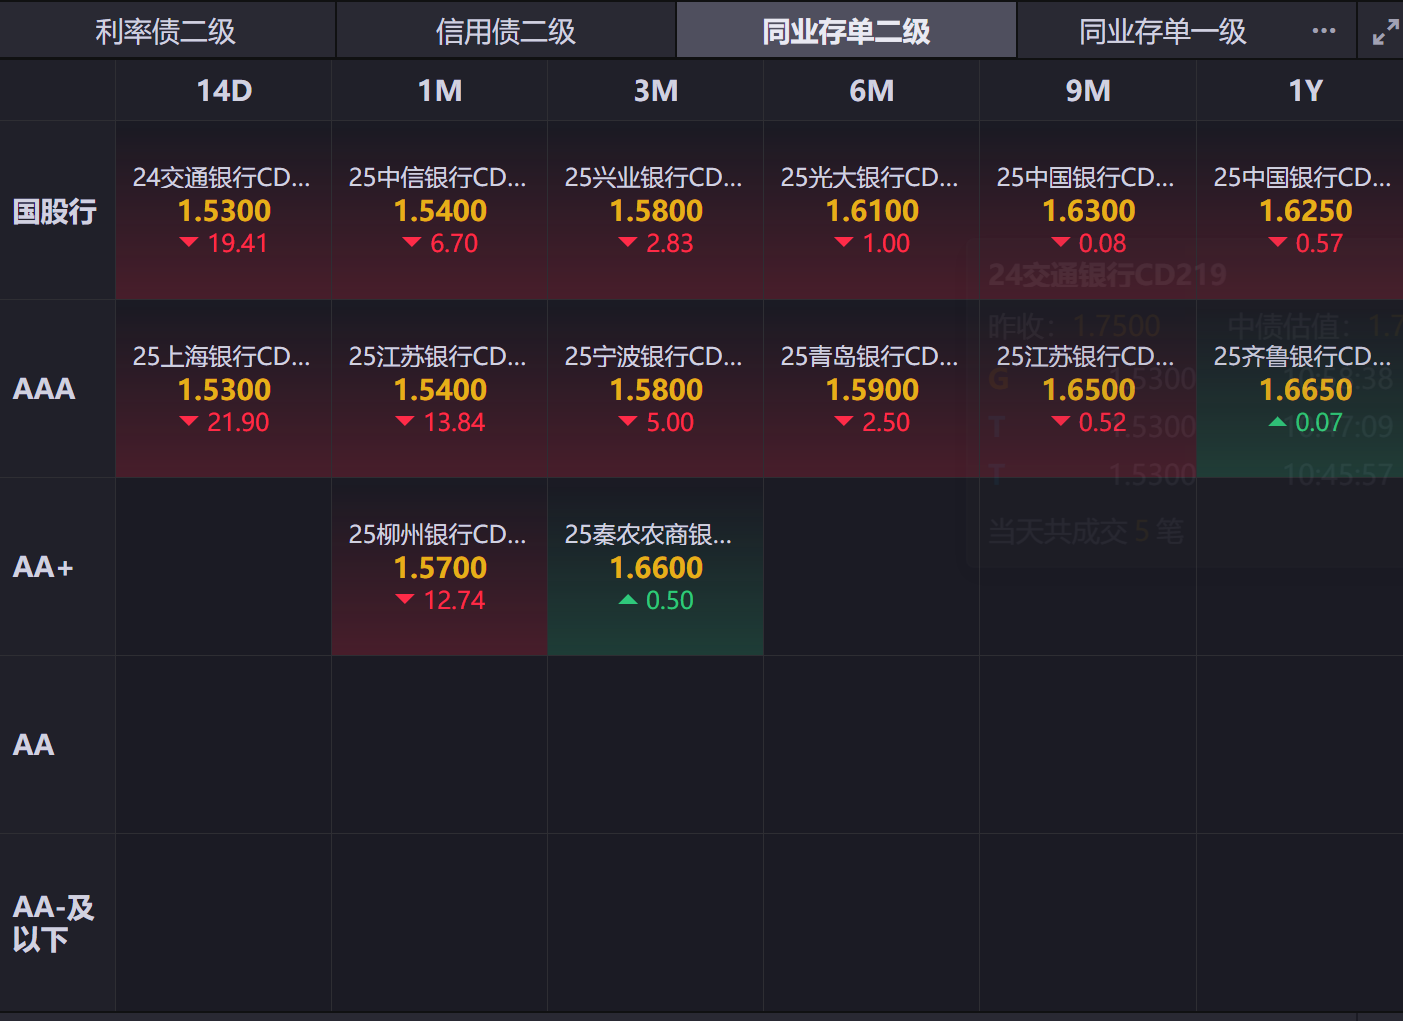
Task: Click the 1M column header
Action: 440,91
